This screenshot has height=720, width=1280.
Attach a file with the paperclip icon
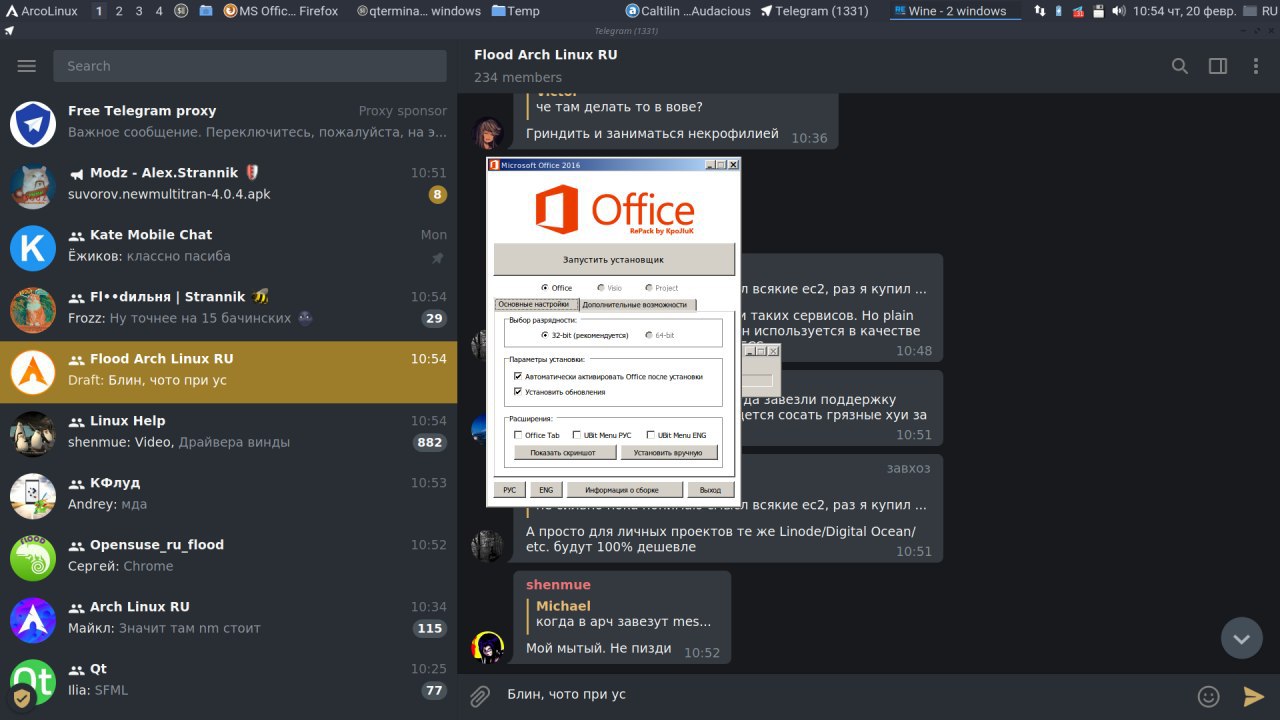tap(480, 696)
